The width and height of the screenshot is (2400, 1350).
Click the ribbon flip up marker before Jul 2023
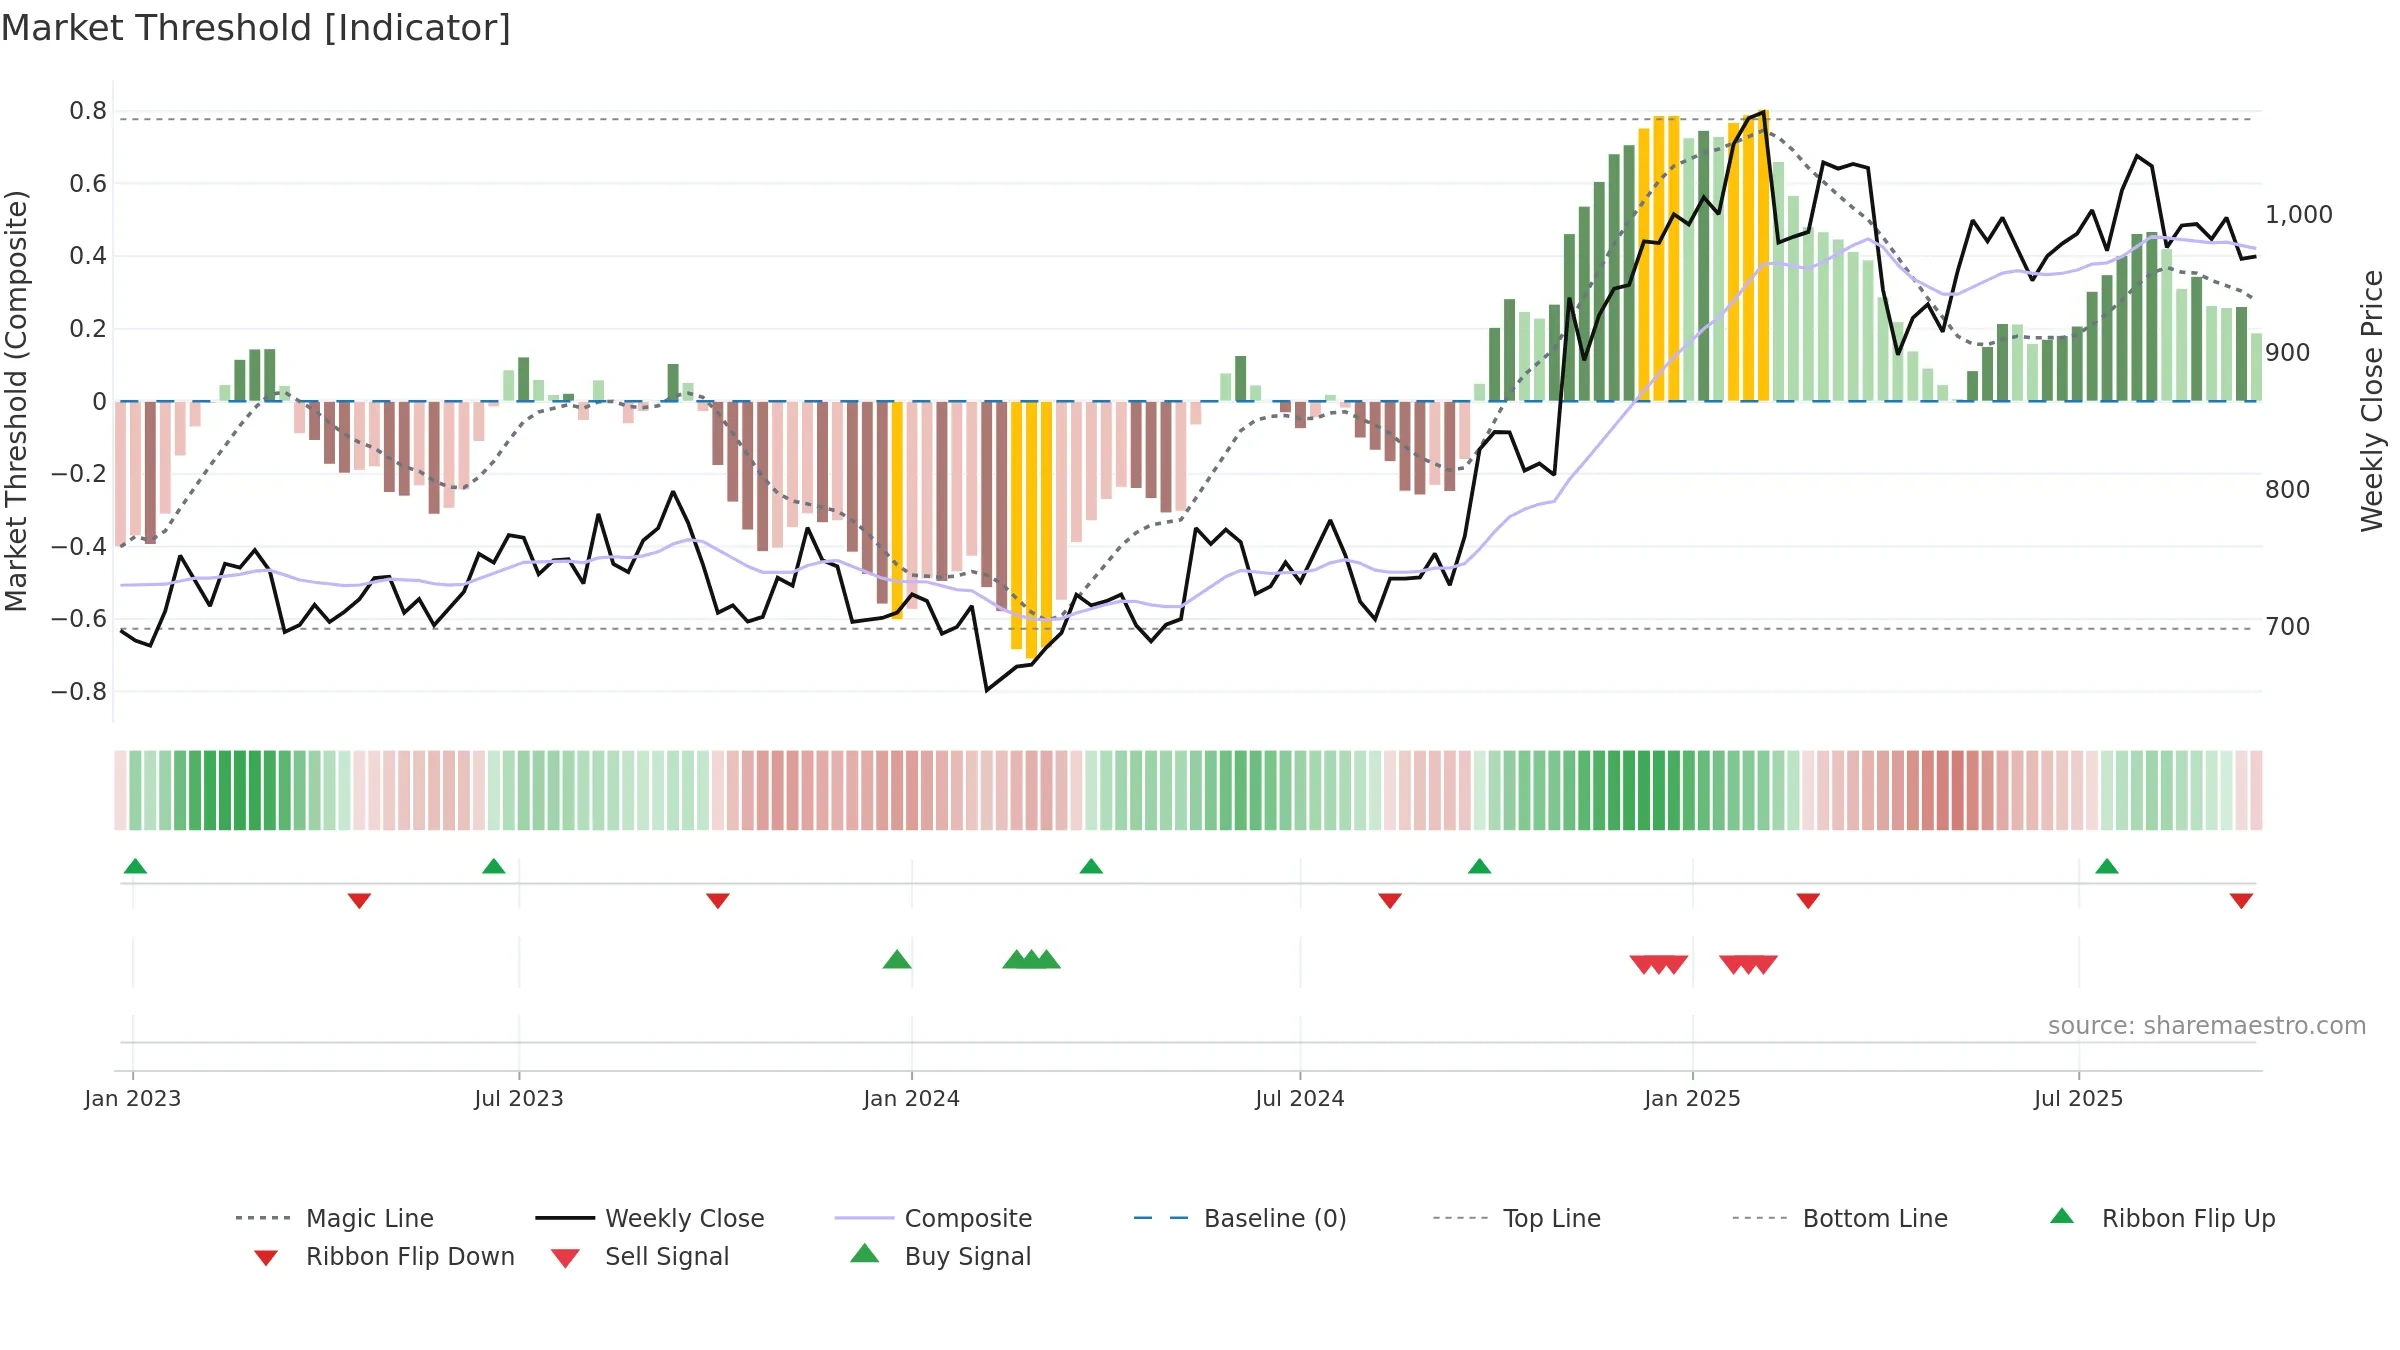[494, 866]
